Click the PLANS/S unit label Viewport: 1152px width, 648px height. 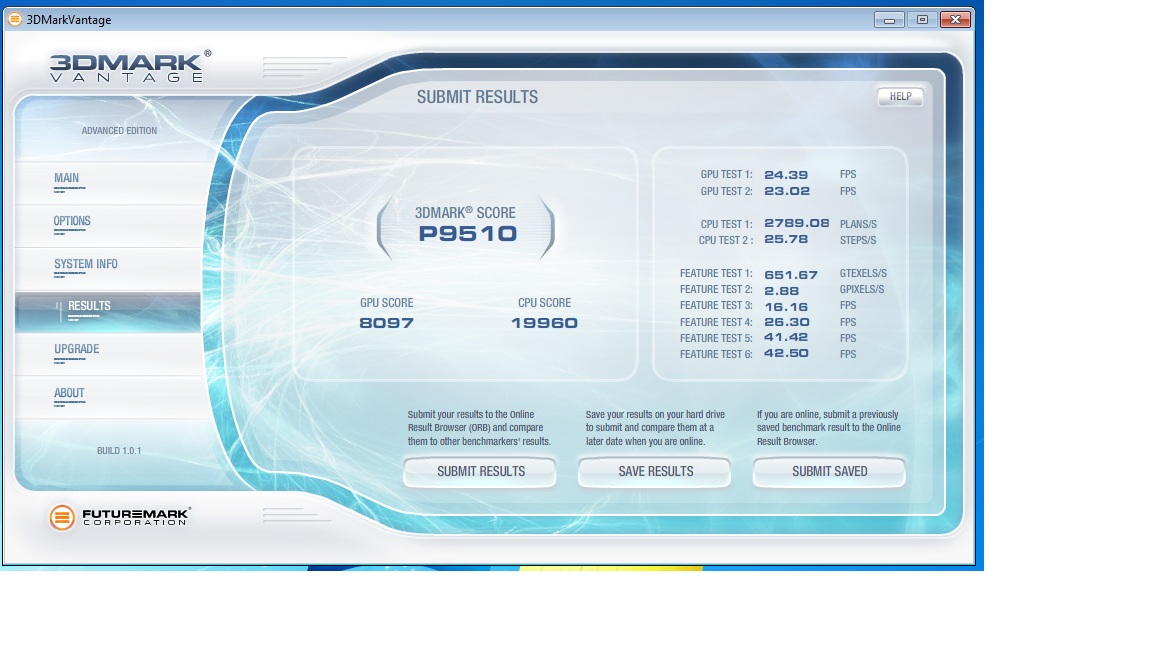pos(858,224)
